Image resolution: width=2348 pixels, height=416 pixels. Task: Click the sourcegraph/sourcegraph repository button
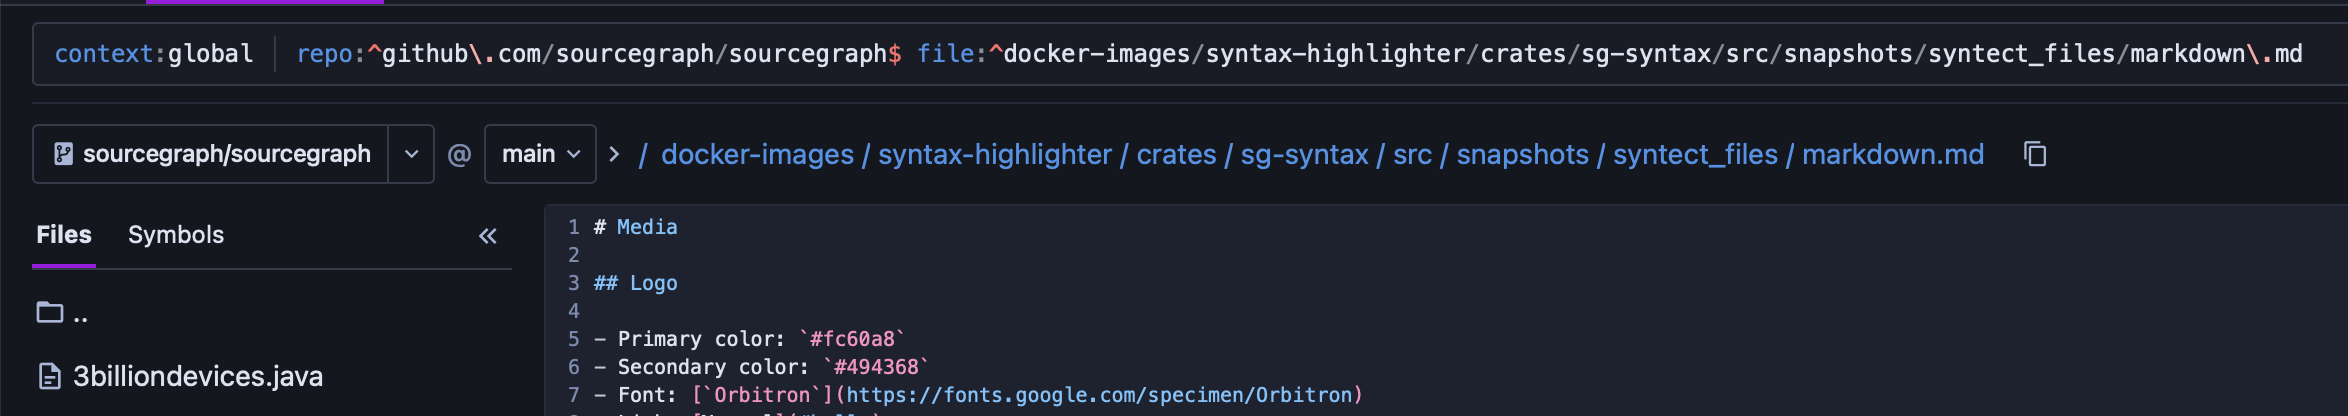tap(211, 154)
